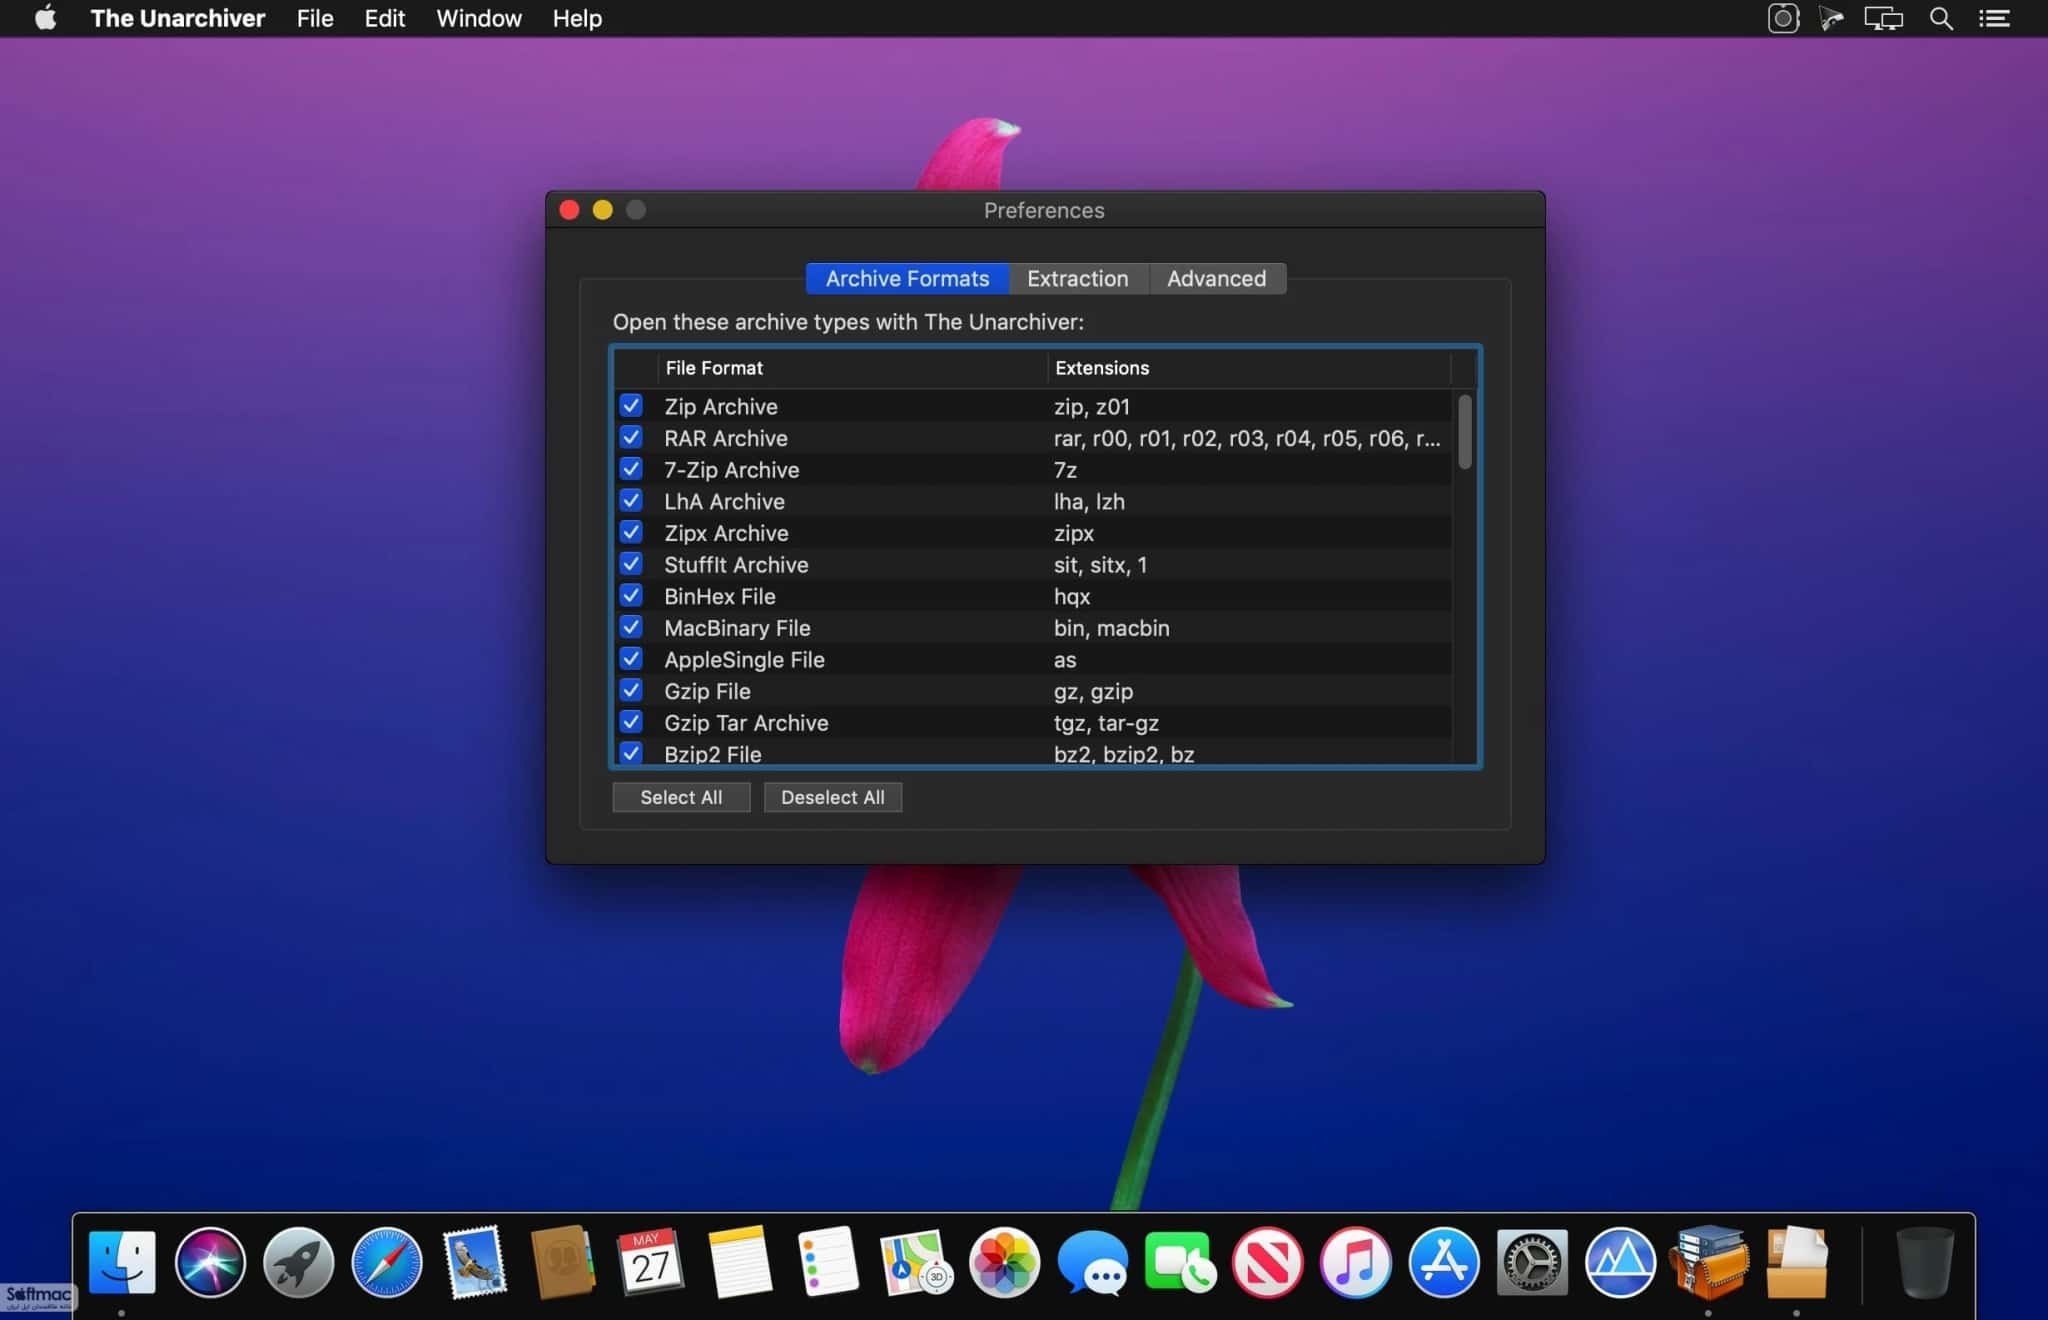
Task: Open Mail stamp icon in Dock
Action: pos(475,1262)
